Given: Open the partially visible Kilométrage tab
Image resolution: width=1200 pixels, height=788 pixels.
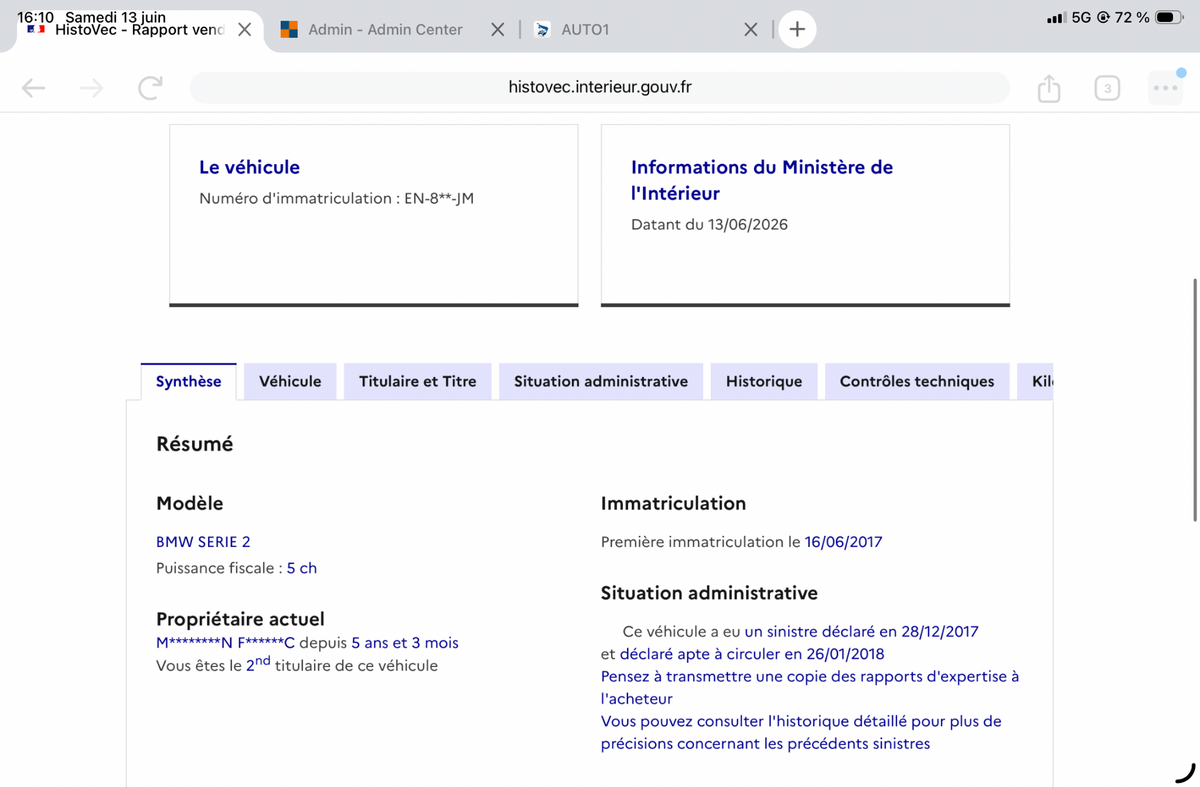Looking at the screenshot, I should tap(1036, 381).
